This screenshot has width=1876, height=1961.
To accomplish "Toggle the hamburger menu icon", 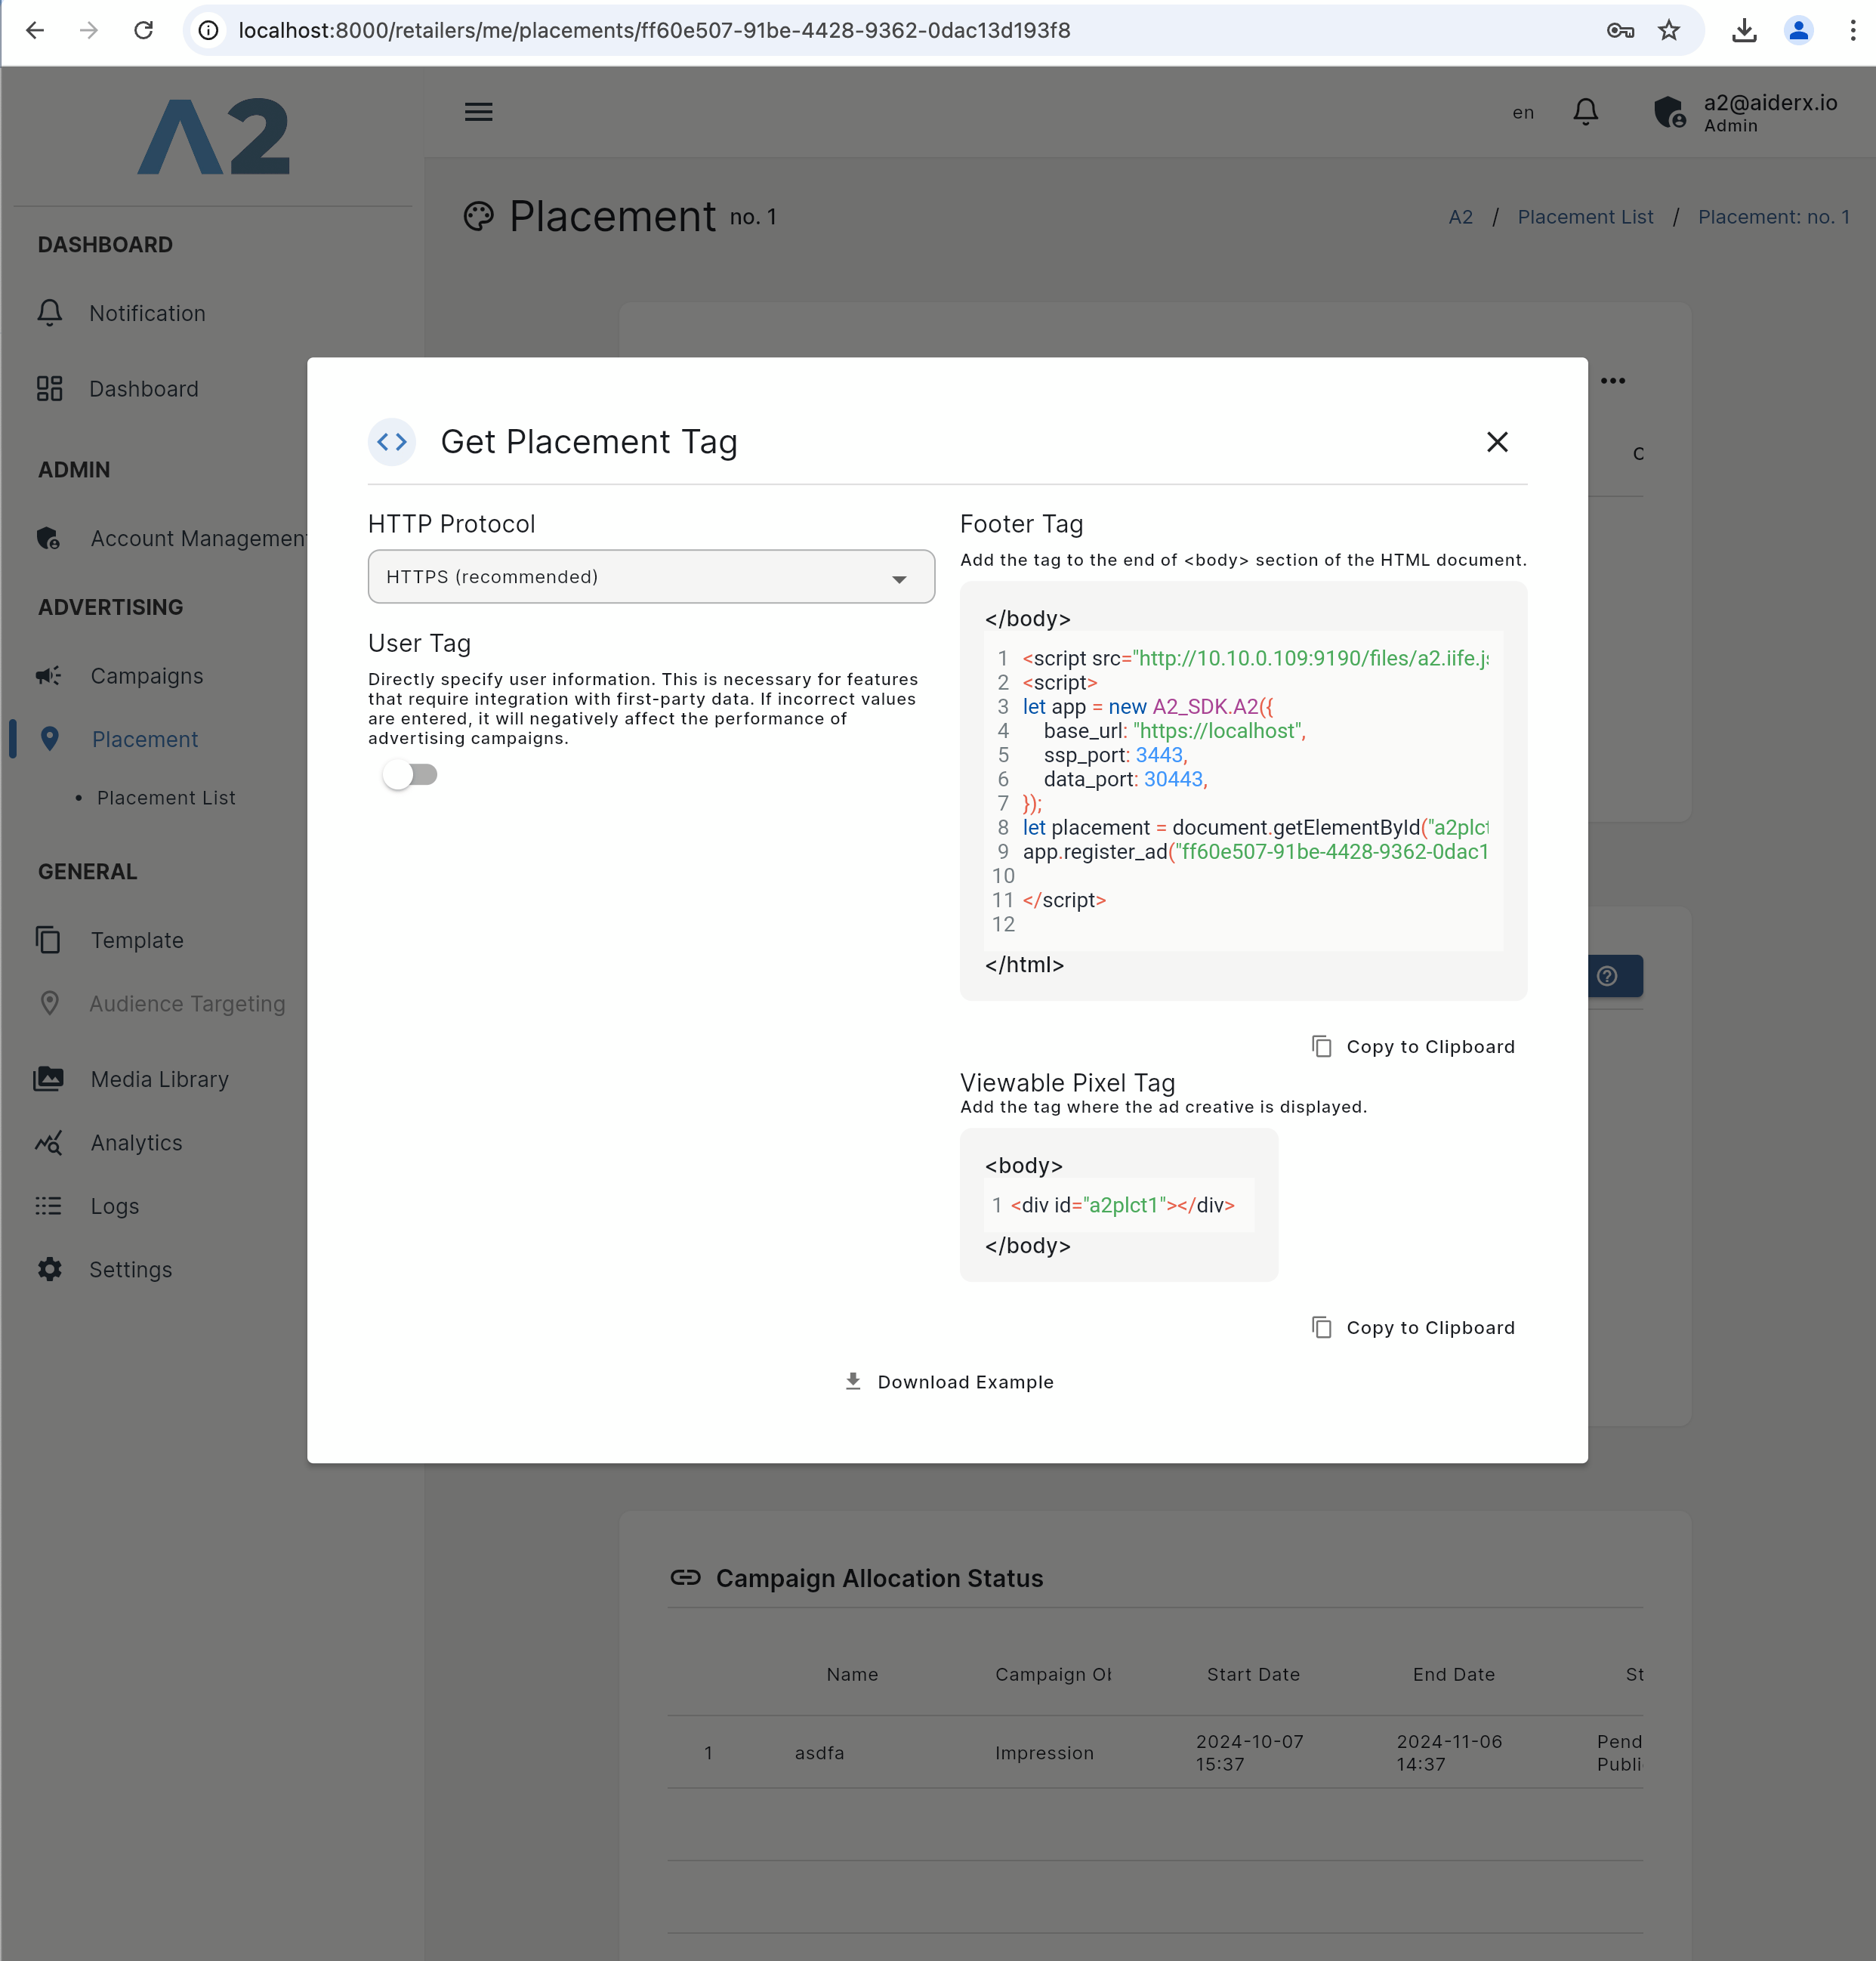I will 479,112.
